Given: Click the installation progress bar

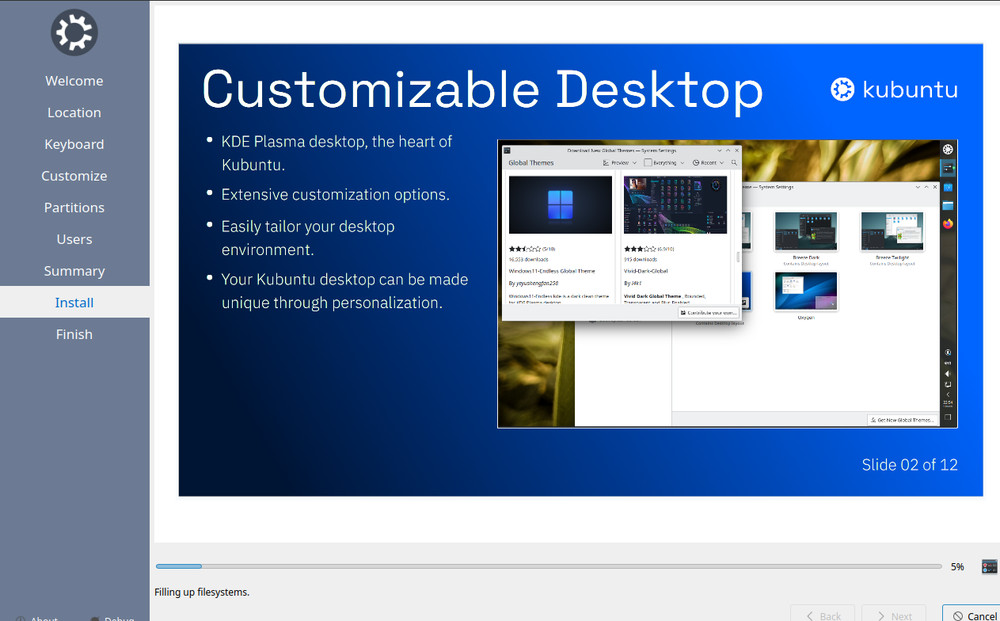Looking at the screenshot, I should [548, 566].
